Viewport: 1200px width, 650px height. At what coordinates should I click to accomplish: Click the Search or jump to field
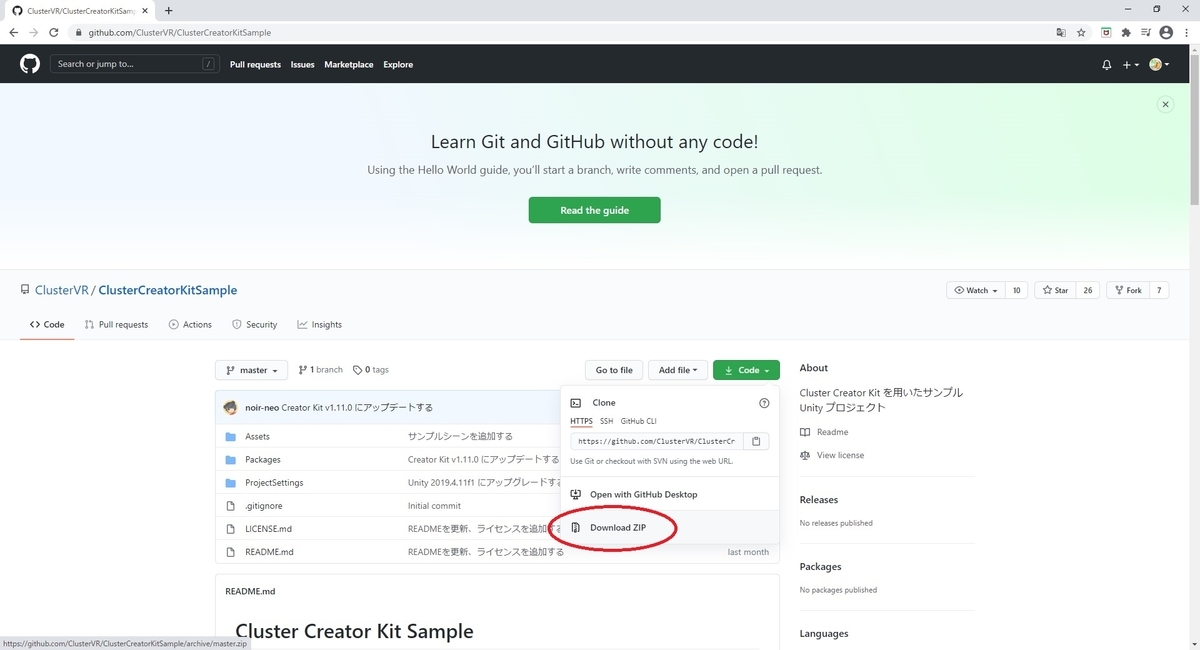(x=134, y=64)
